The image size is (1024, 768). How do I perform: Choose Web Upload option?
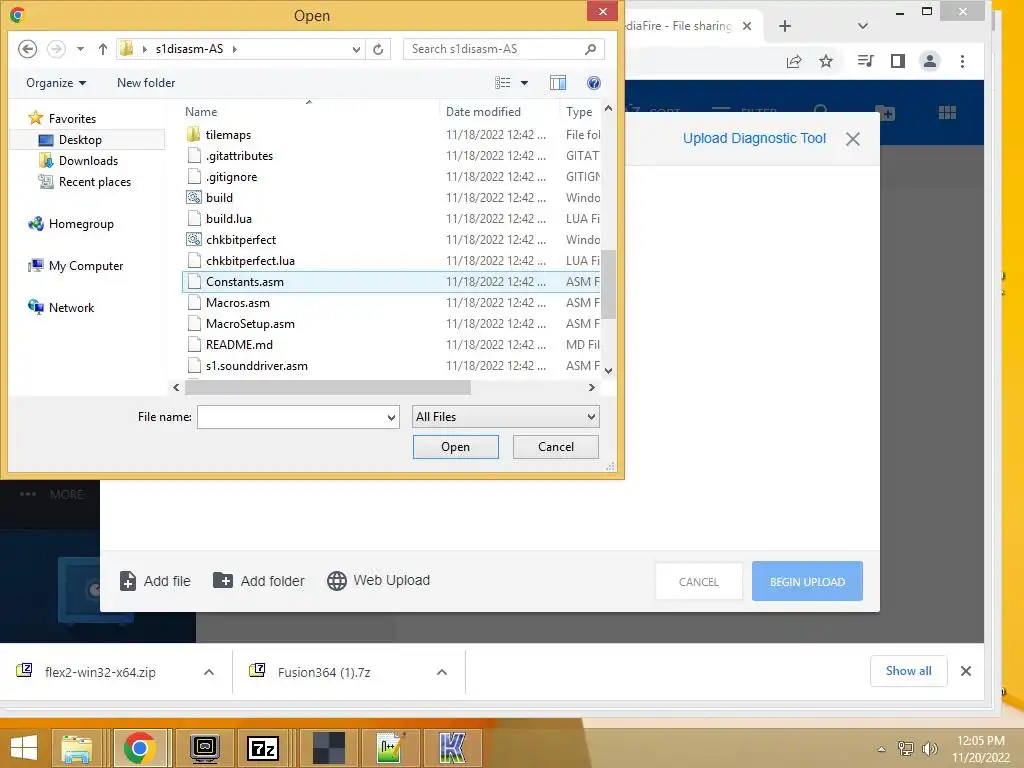379,581
